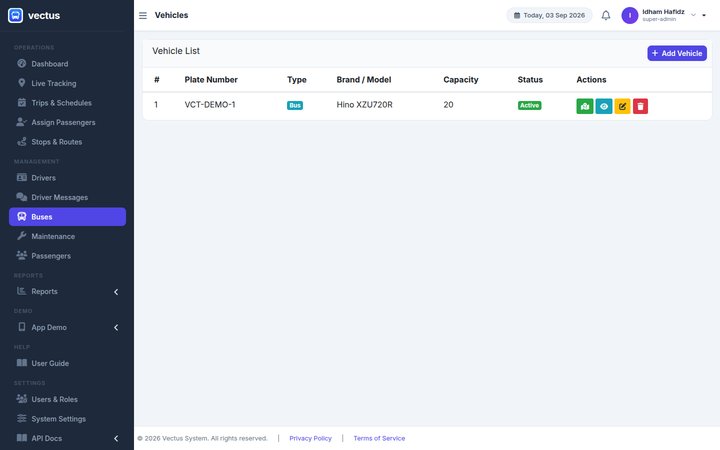Image resolution: width=720 pixels, height=450 pixels.
Task: Click the small chevron next to user name
Action: click(693, 15)
